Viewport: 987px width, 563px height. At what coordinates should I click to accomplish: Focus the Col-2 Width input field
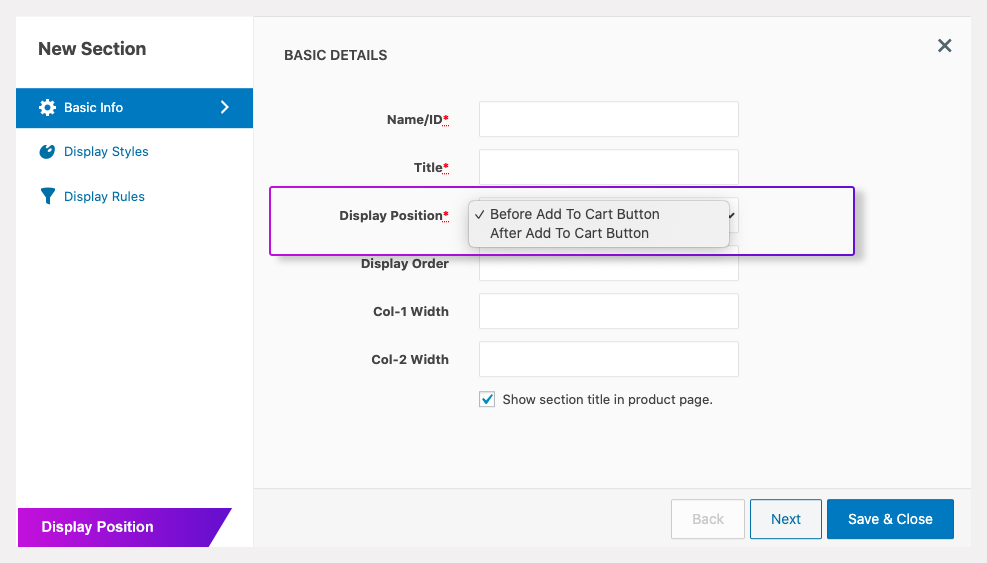point(608,359)
